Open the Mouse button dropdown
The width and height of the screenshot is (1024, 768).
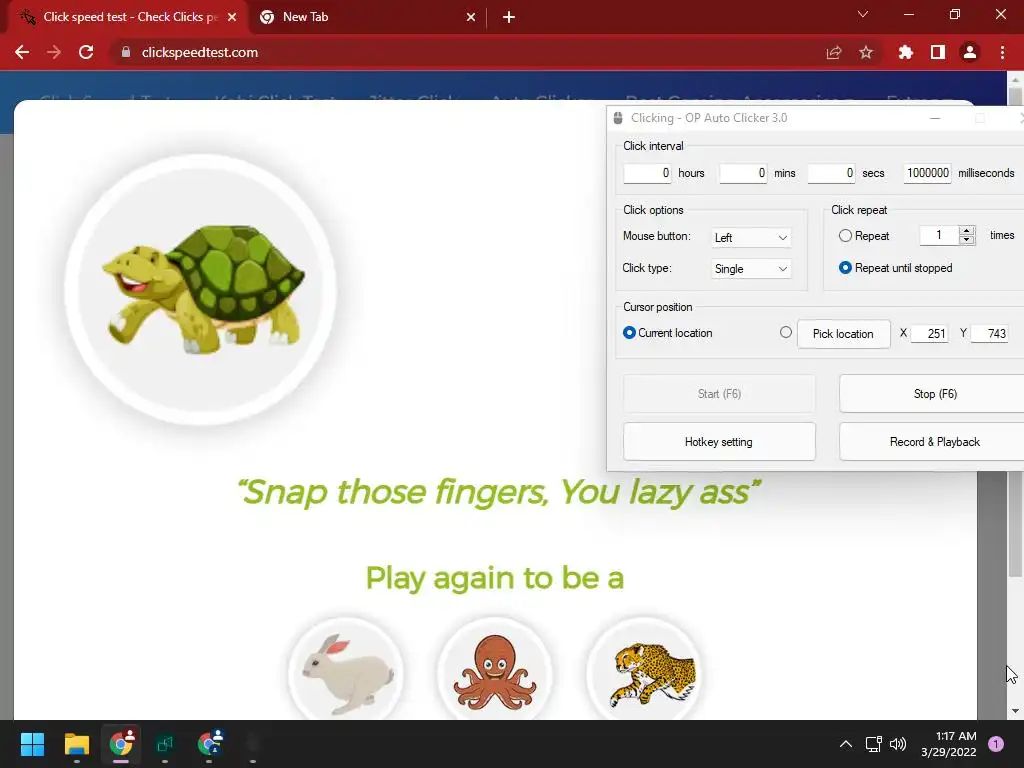coord(751,238)
